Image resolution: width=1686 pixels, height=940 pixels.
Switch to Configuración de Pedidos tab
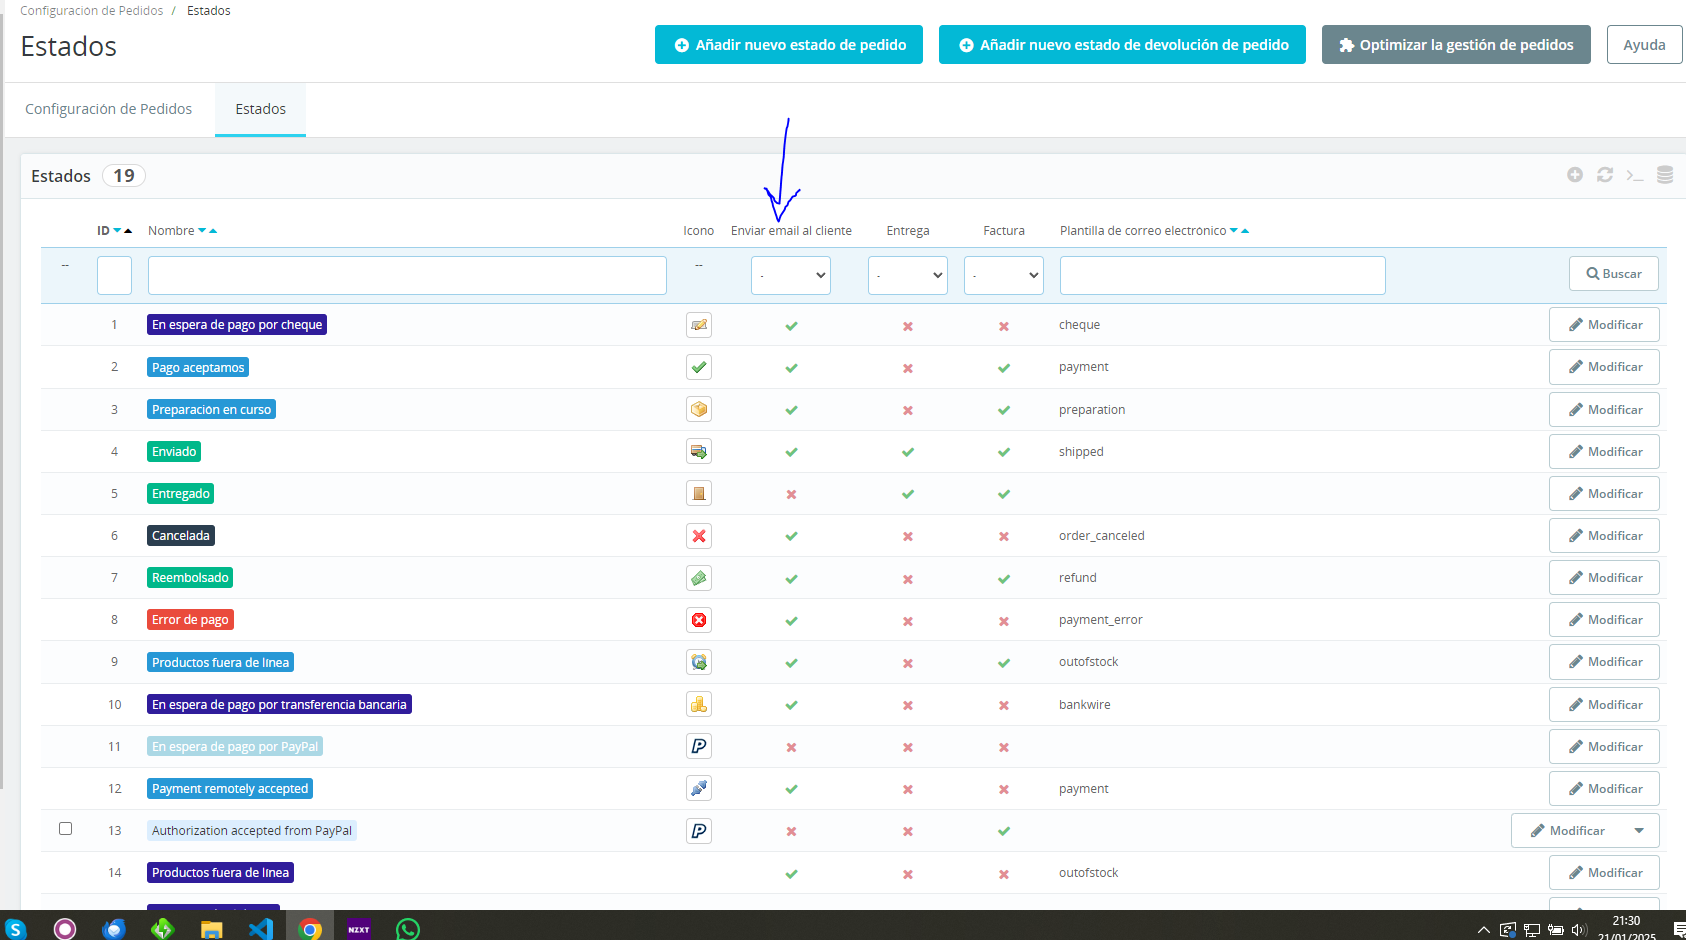click(109, 109)
